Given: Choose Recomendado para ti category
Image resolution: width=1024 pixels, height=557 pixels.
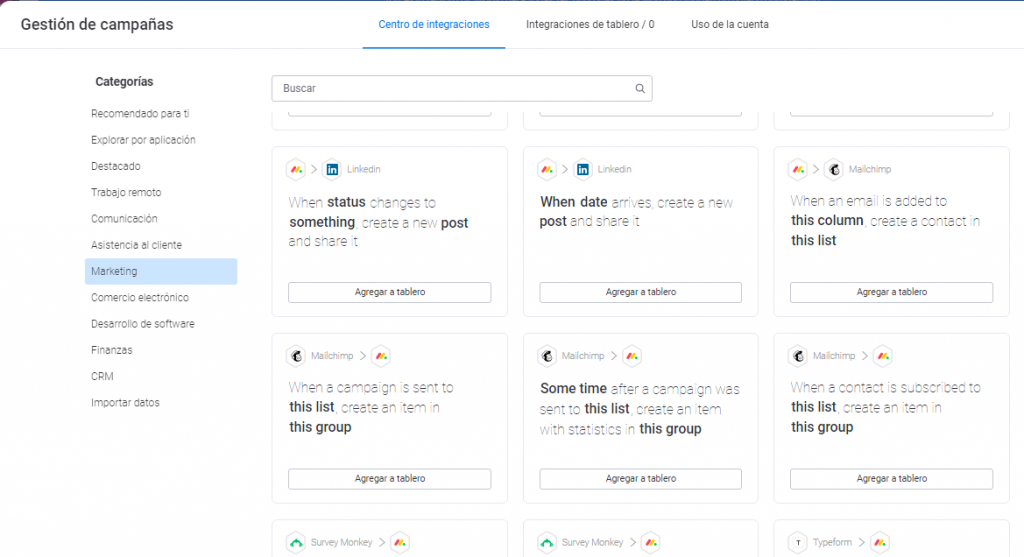Looking at the screenshot, I should click(140, 114).
